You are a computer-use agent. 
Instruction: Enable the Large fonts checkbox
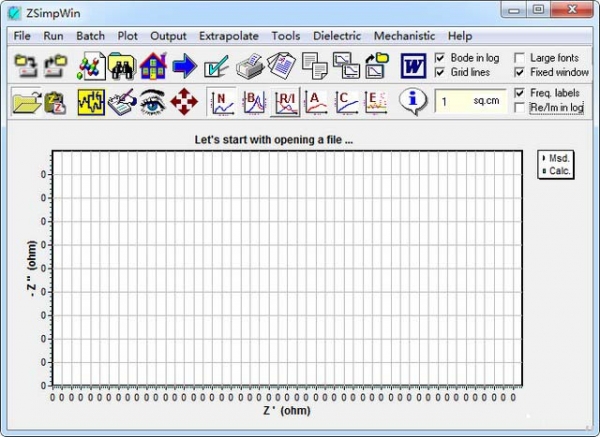coord(519,58)
